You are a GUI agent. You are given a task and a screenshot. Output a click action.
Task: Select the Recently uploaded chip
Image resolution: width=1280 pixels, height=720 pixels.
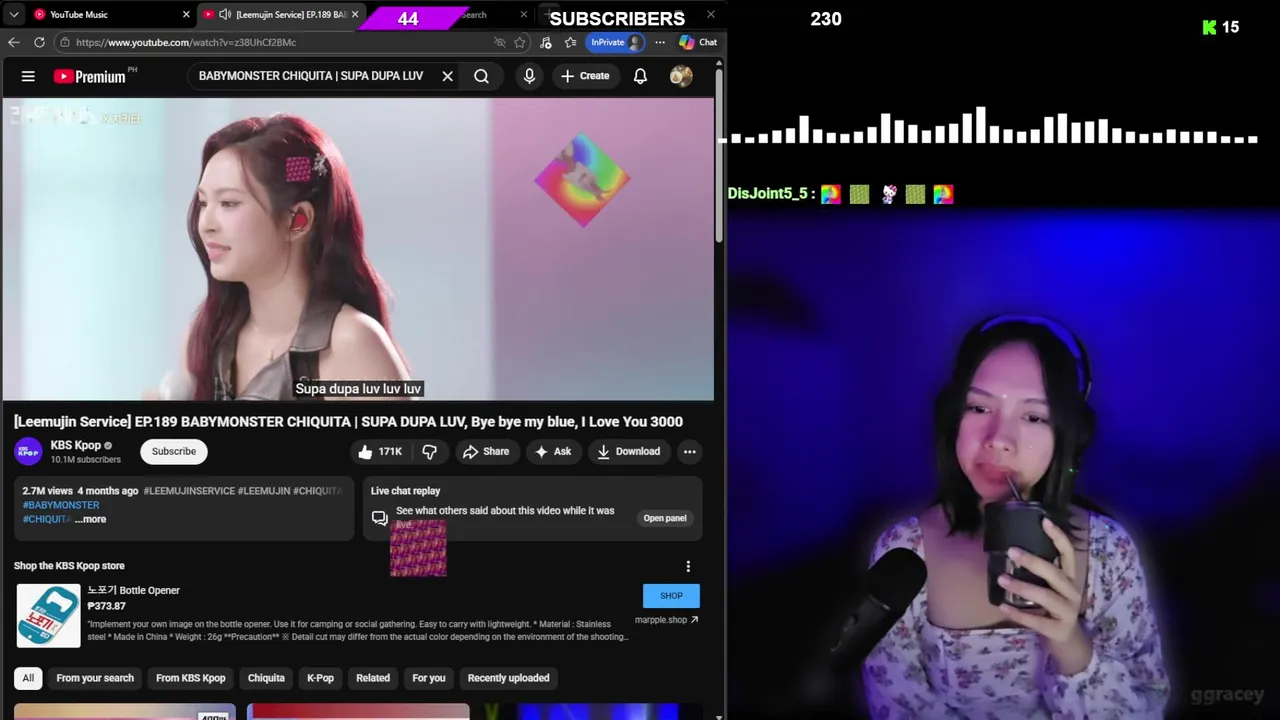tap(509, 678)
